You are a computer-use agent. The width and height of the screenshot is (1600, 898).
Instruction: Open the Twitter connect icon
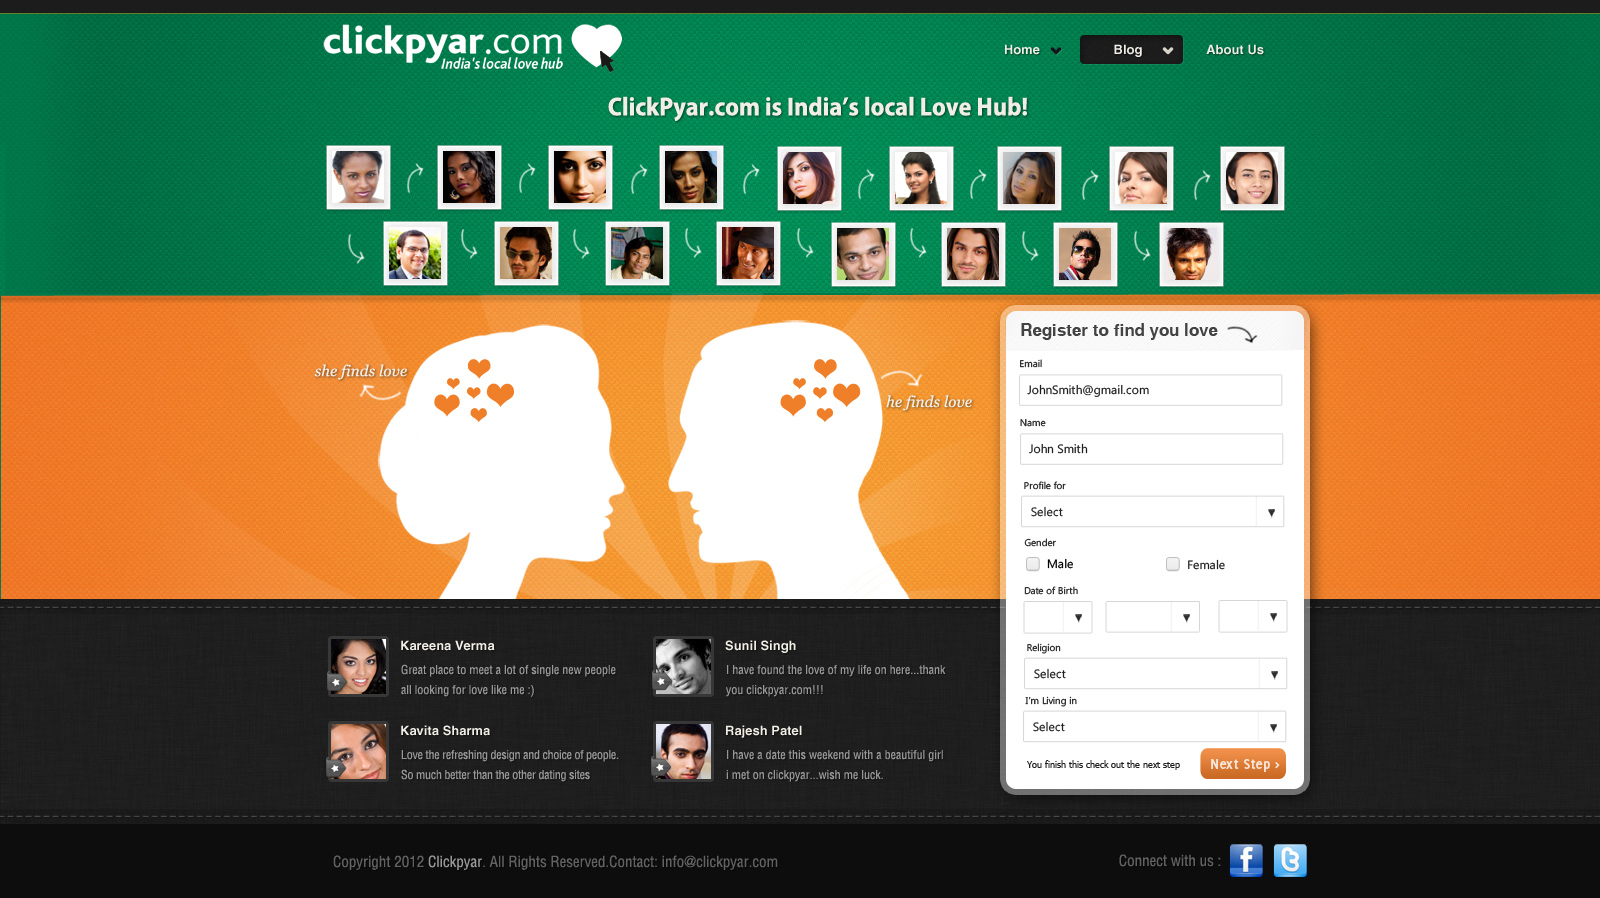pos(1290,860)
